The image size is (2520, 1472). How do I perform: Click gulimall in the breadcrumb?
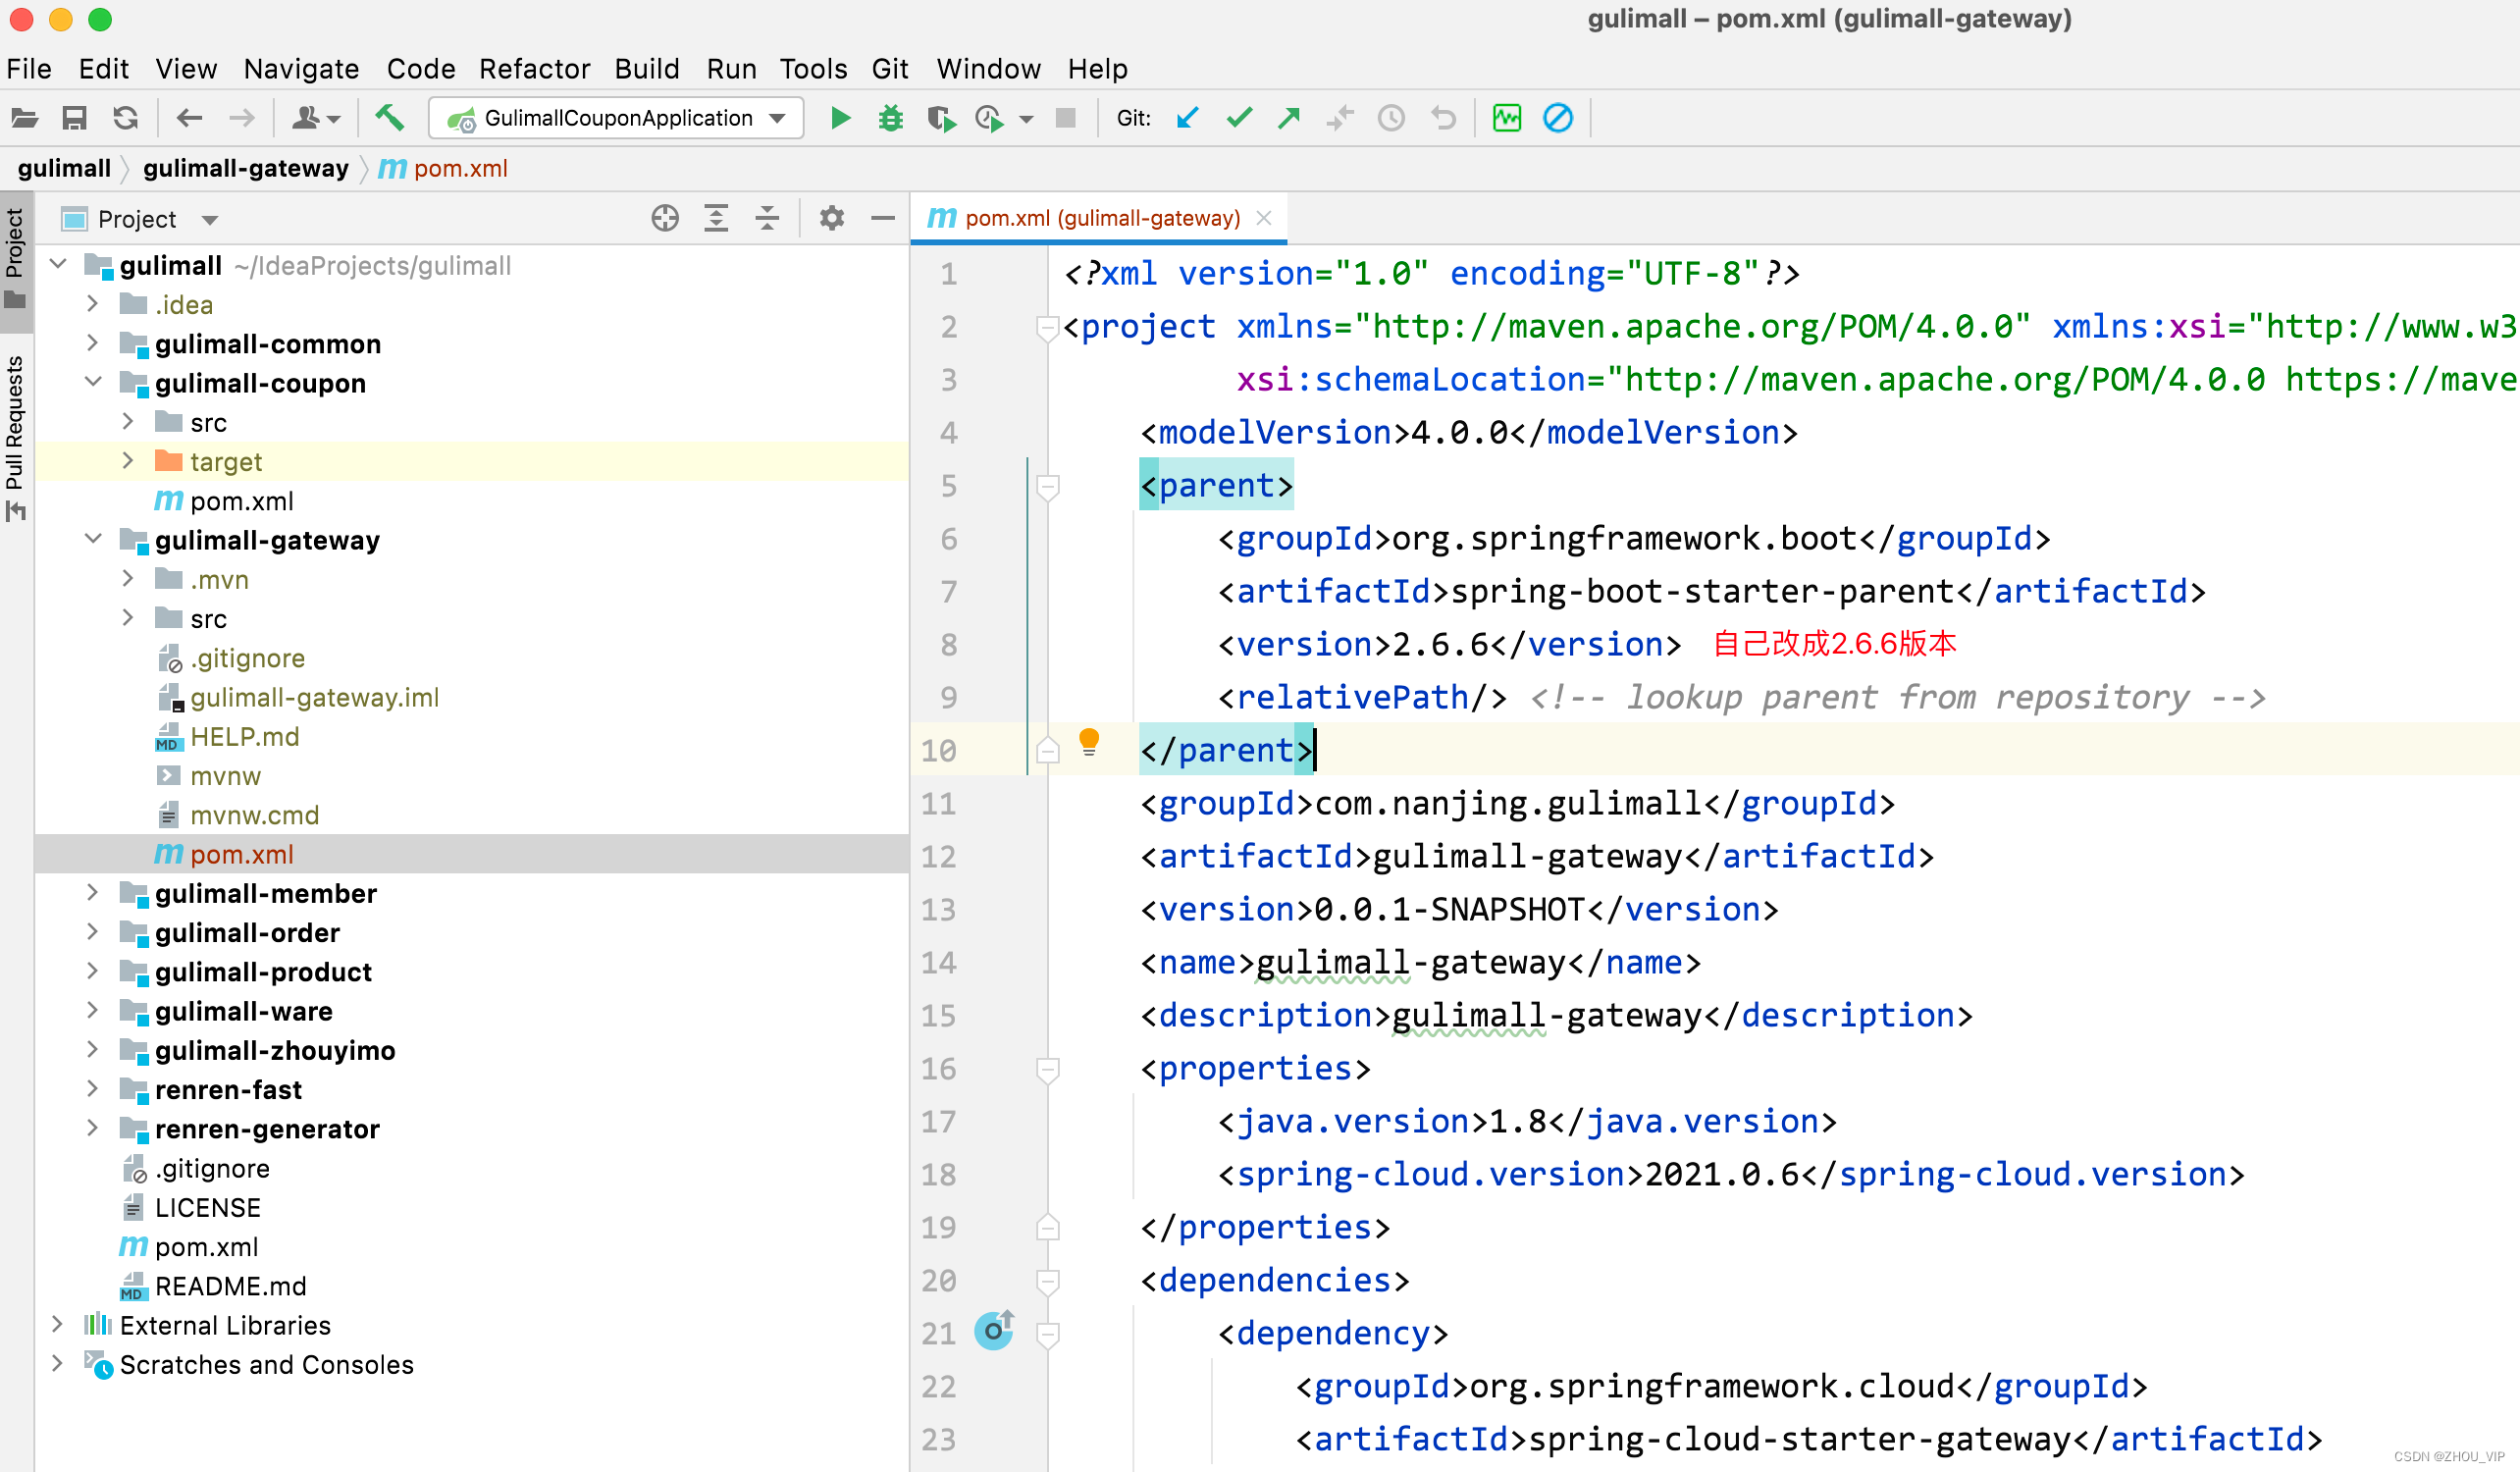tap(64, 168)
